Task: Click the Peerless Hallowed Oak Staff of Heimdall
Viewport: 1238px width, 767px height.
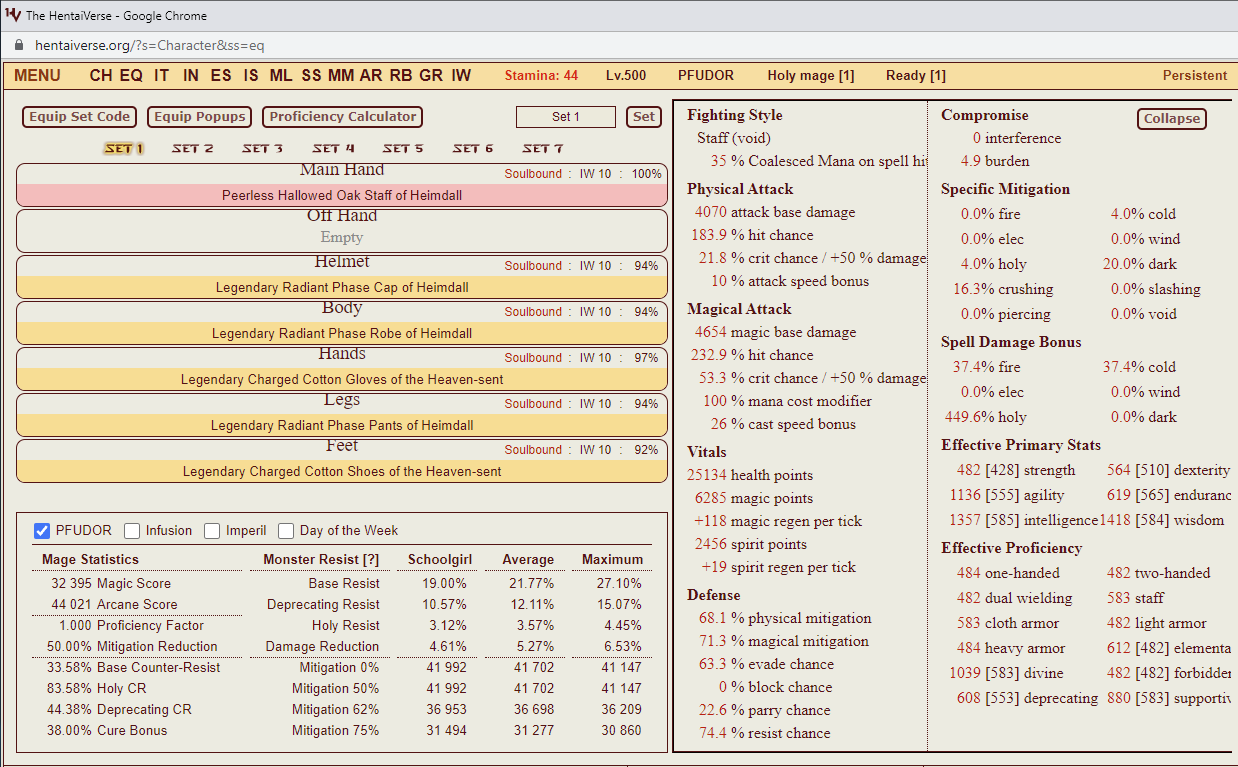Action: [342, 196]
